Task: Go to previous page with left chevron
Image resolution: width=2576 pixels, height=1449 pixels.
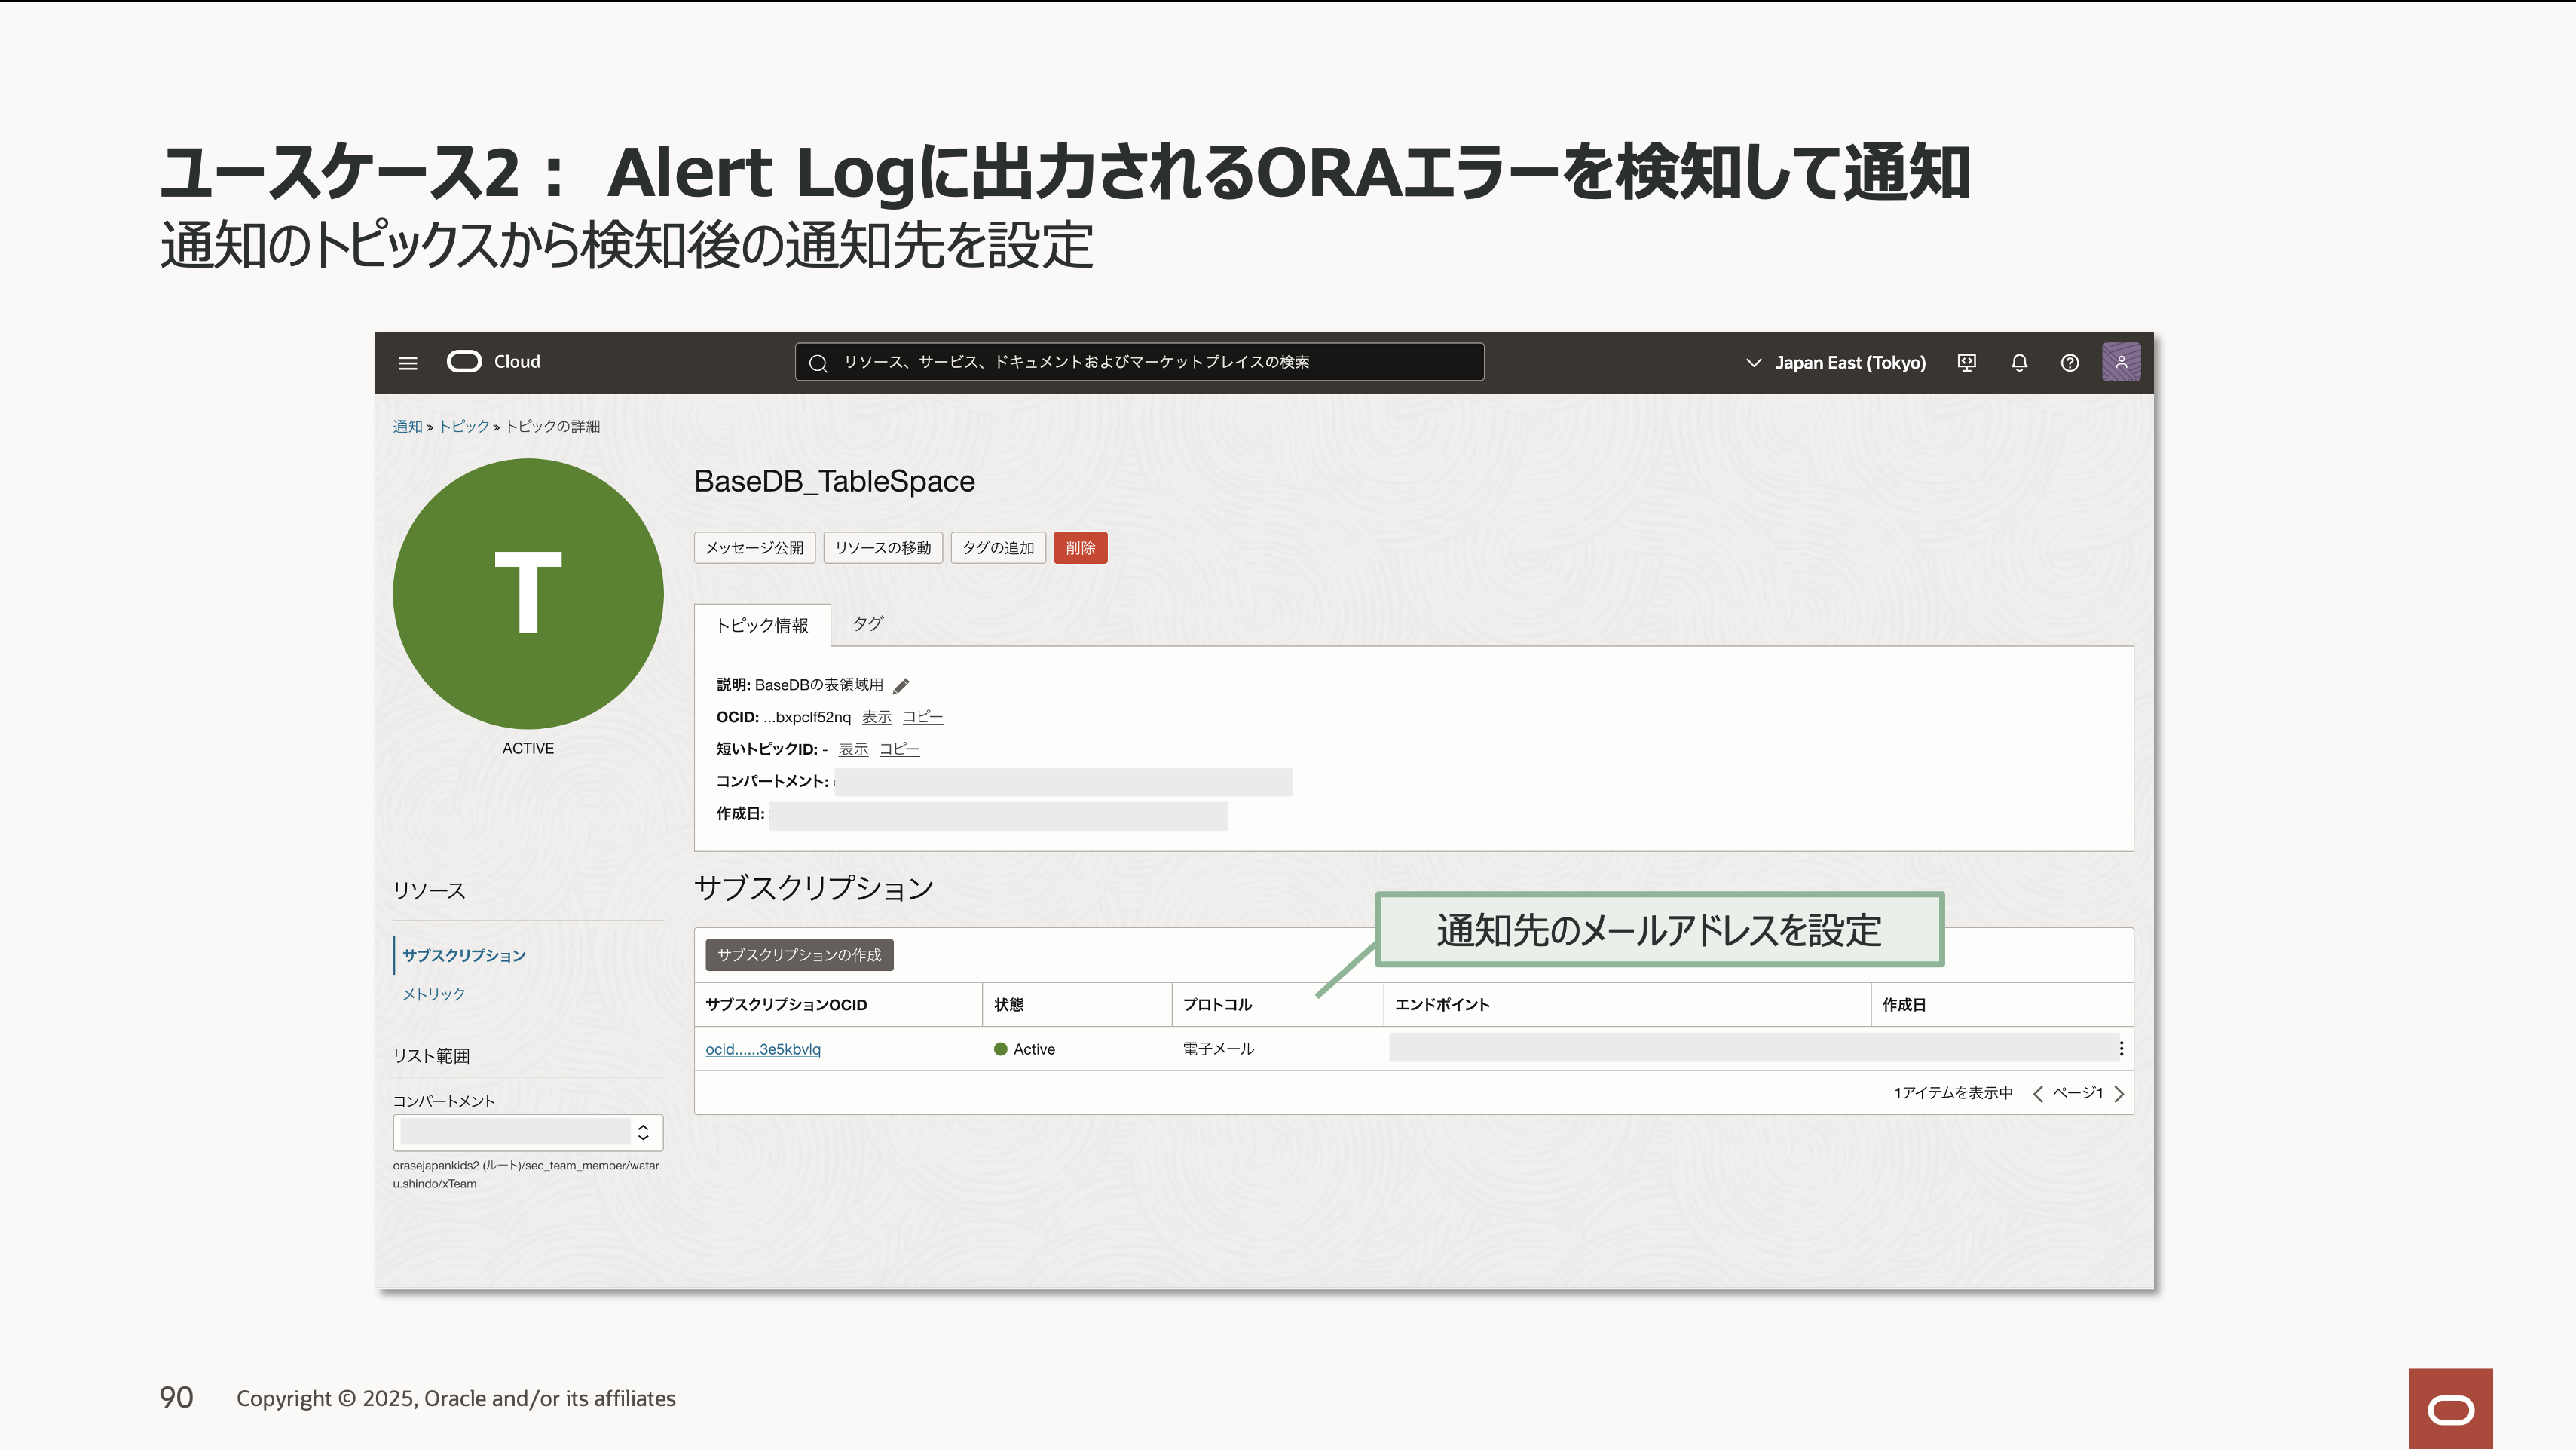Action: pos(2037,1094)
